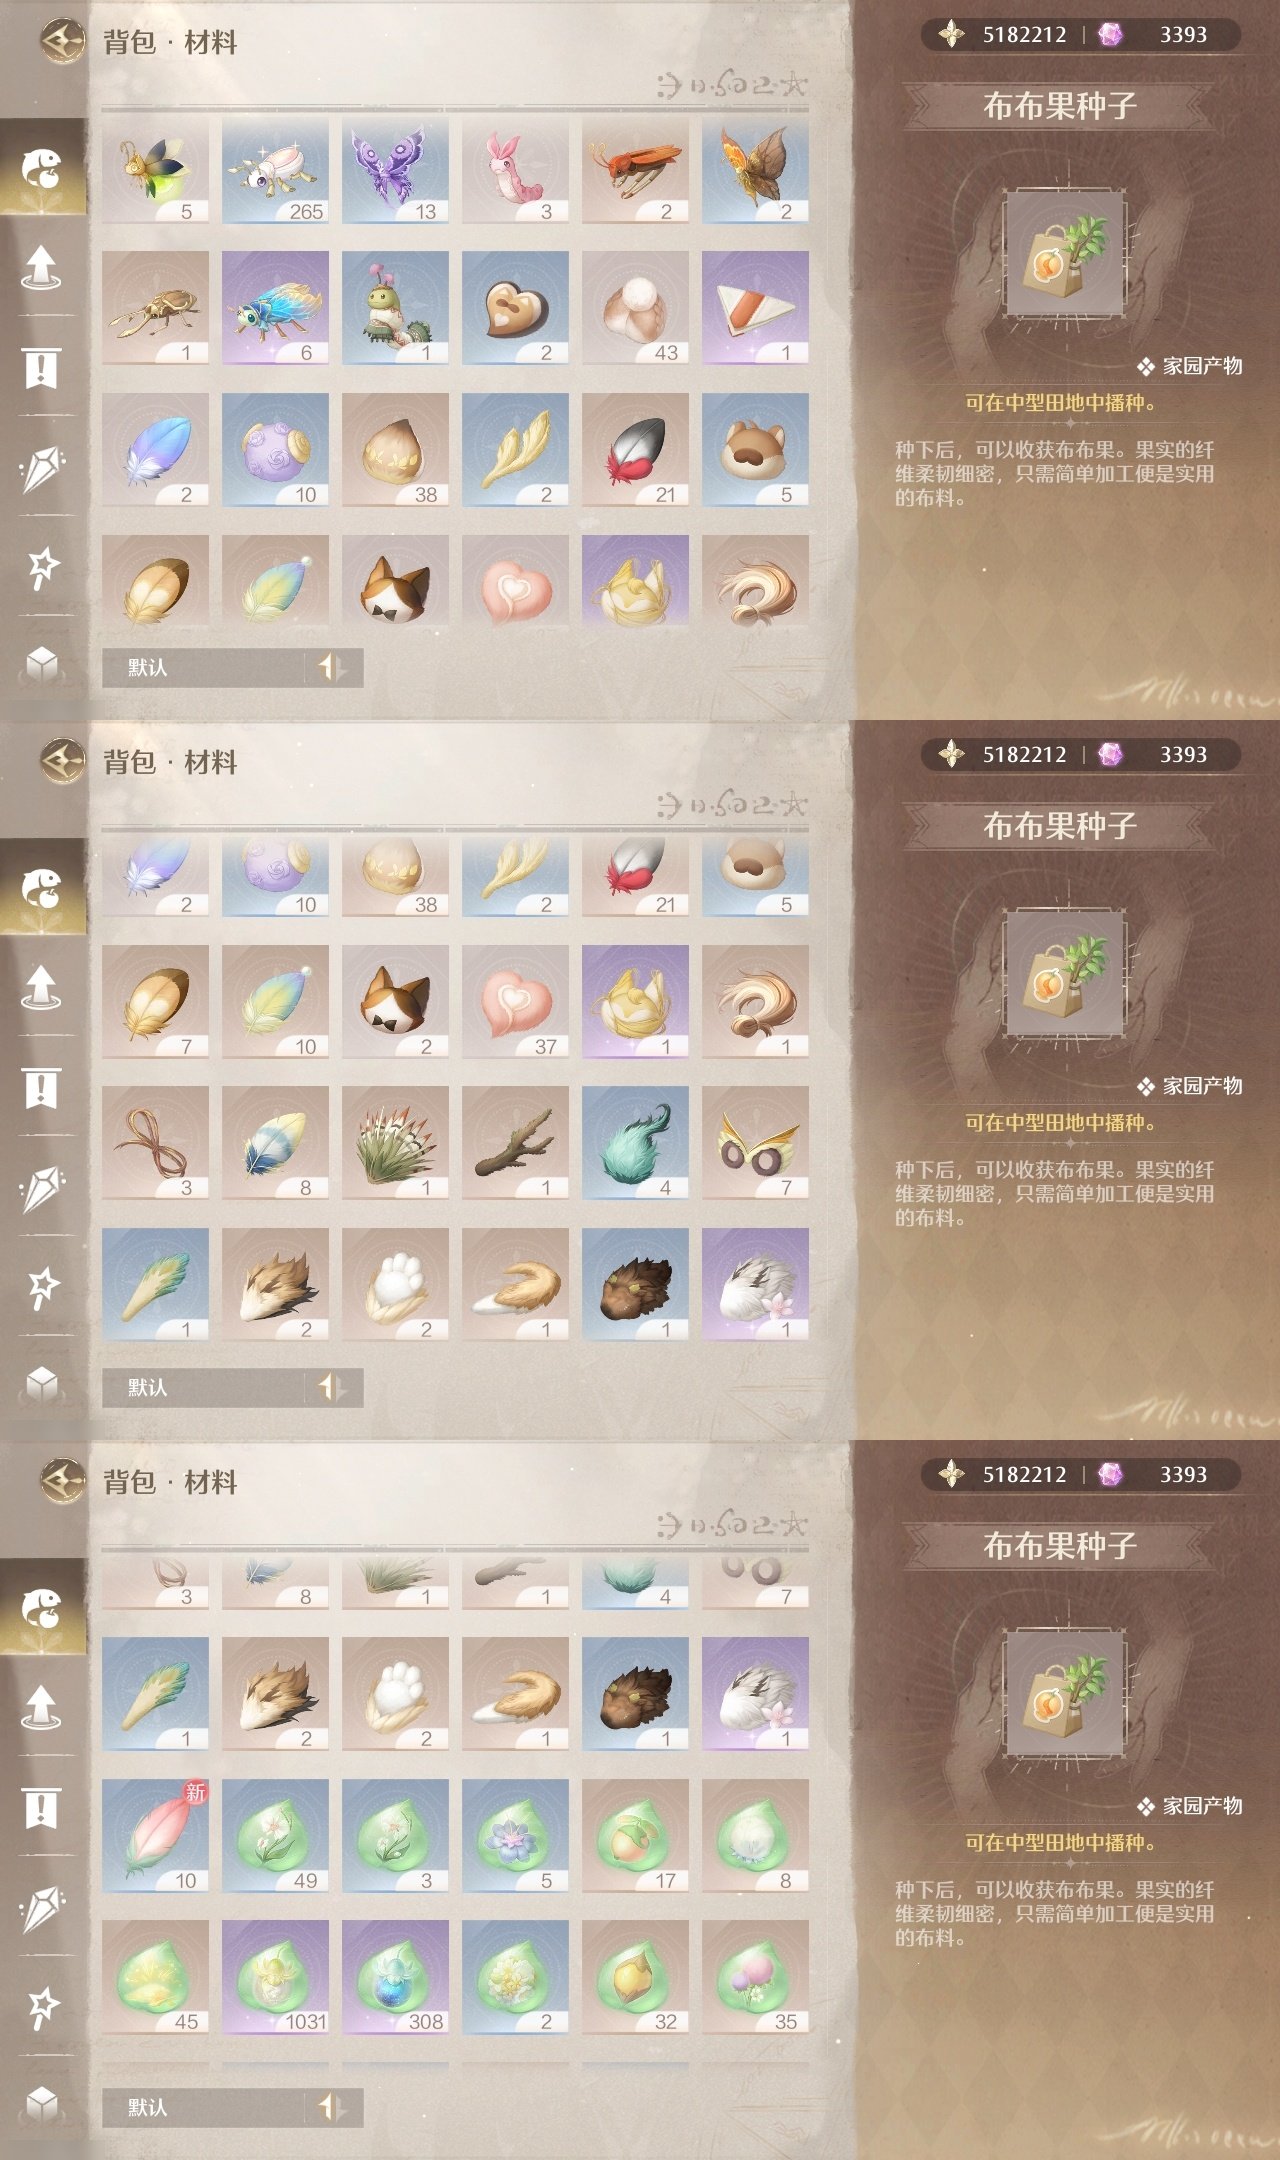Select the pink rabbit-eared worm item
Image resolution: width=1280 pixels, height=2160 pixels.
[515, 170]
